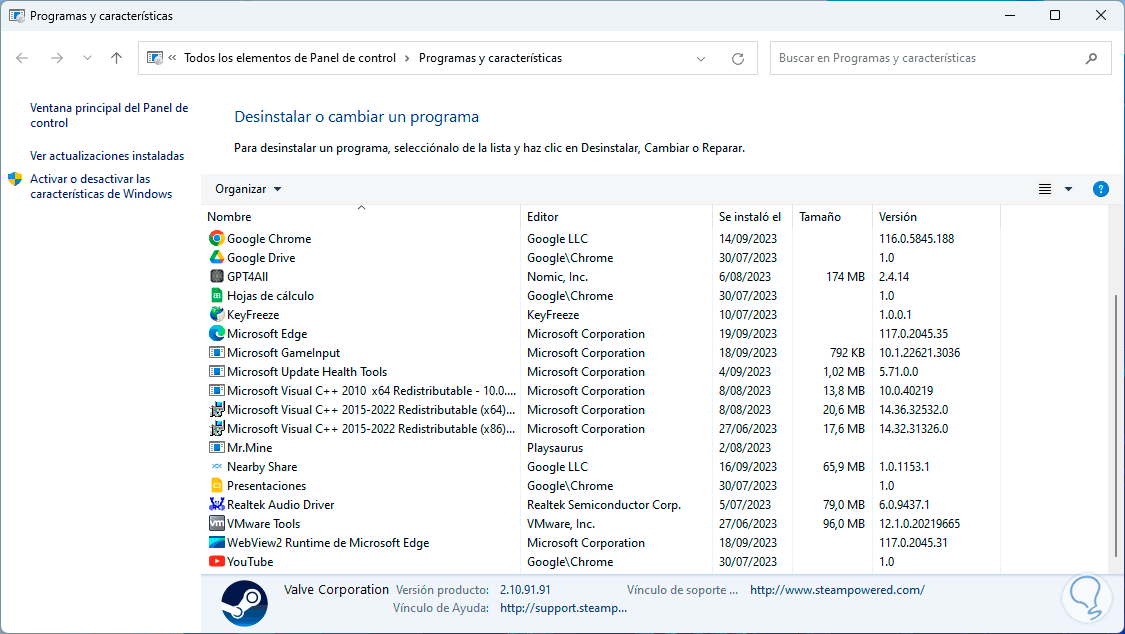Expand the hidden breadcrumb chevrons

tap(172, 58)
